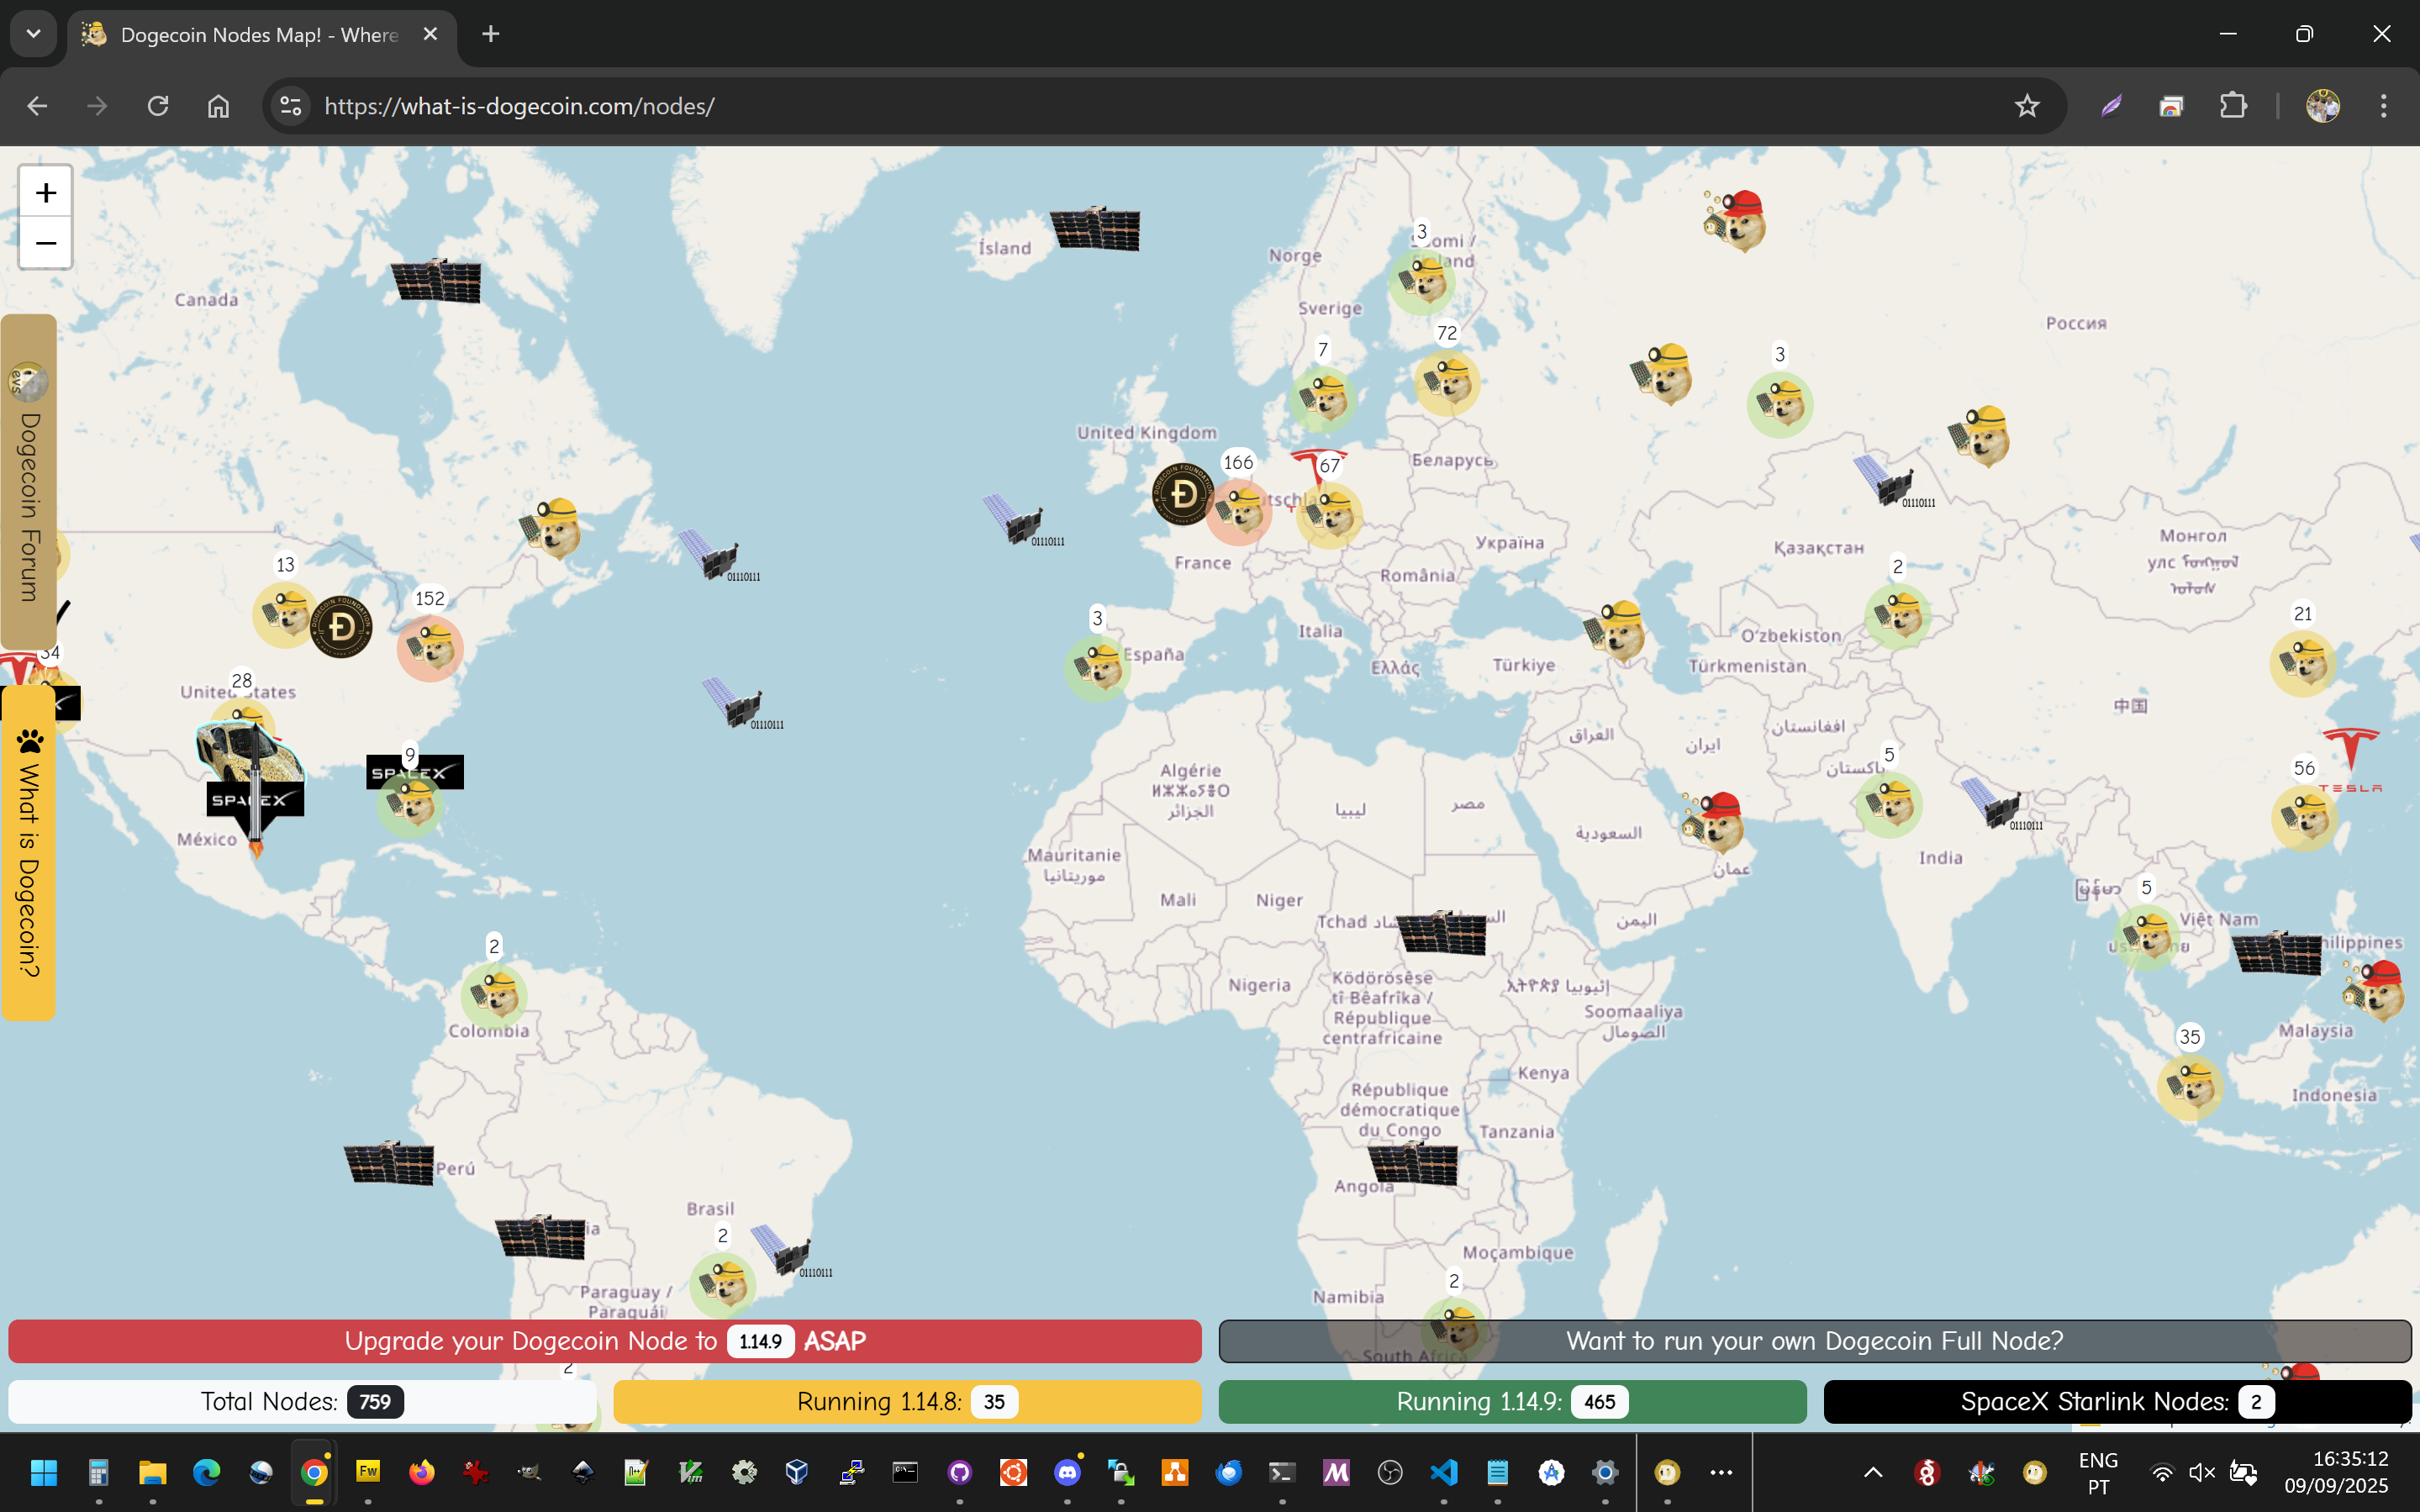Image resolution: width=2420 pixels, height=1512 pixels.
Task: Click the 3-node cluster in España
Action: coord(1097,668)
